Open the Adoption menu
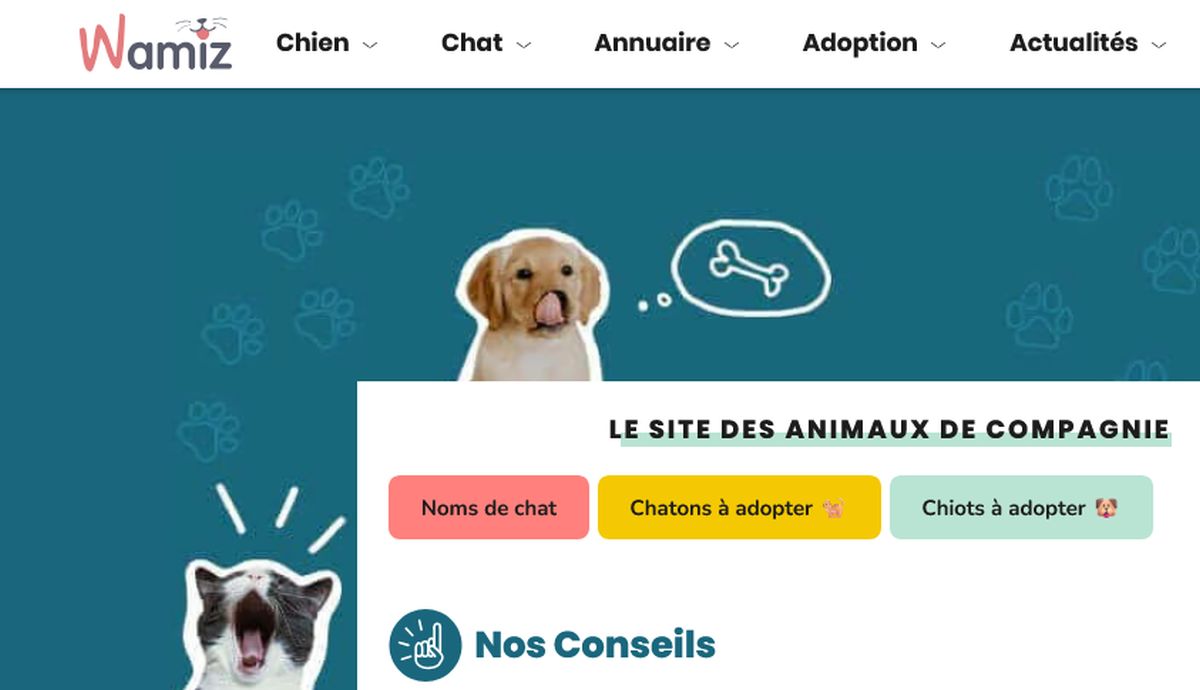This screenshot has height=690, width=1200. click(x=860, y=43)
